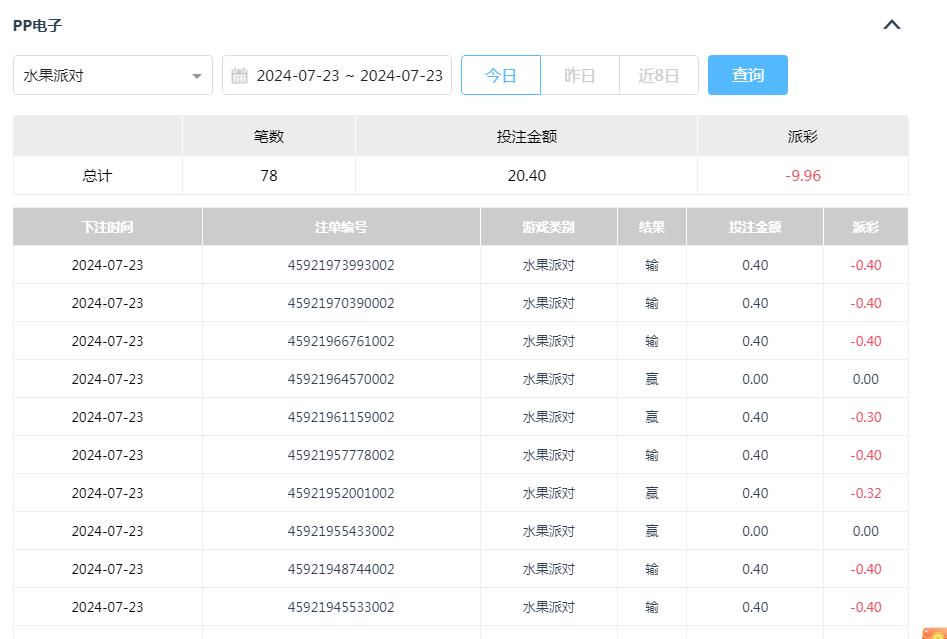Open the 水果派对 game selector dropdown
Screen dimensions: 947x639
pyautogui.click(x=113, y=75)
